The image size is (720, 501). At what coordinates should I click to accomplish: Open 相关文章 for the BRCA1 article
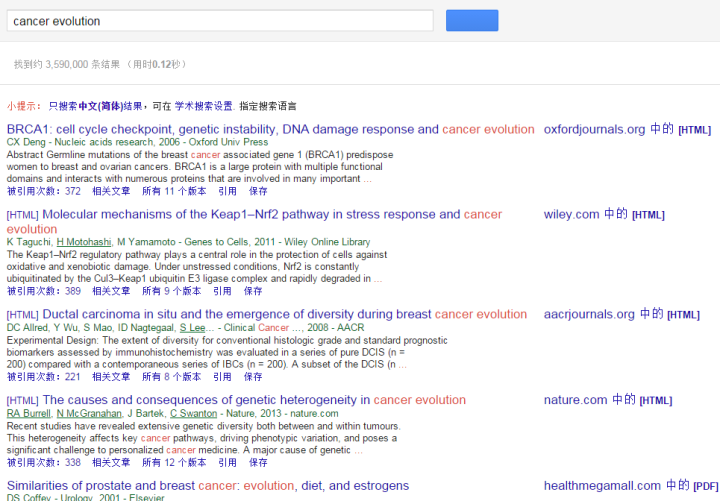(x=111, y=191)
